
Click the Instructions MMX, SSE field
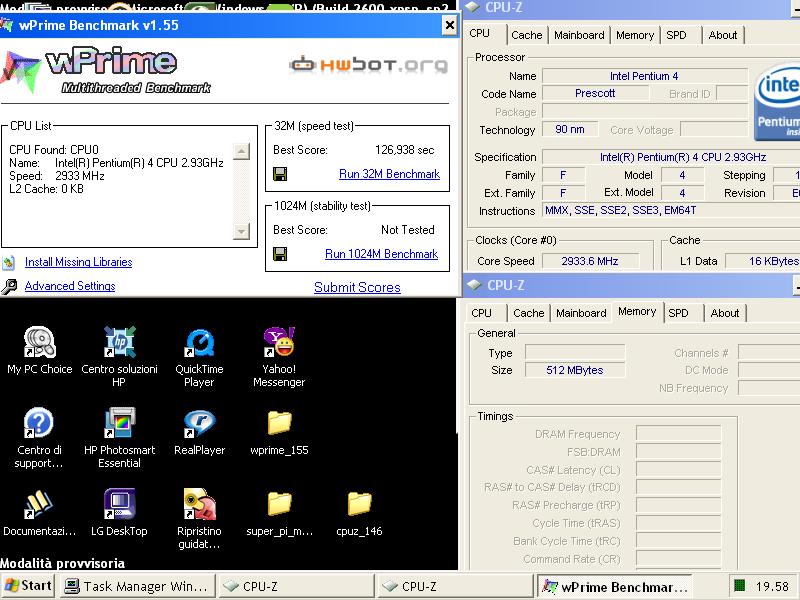(671, 210)
